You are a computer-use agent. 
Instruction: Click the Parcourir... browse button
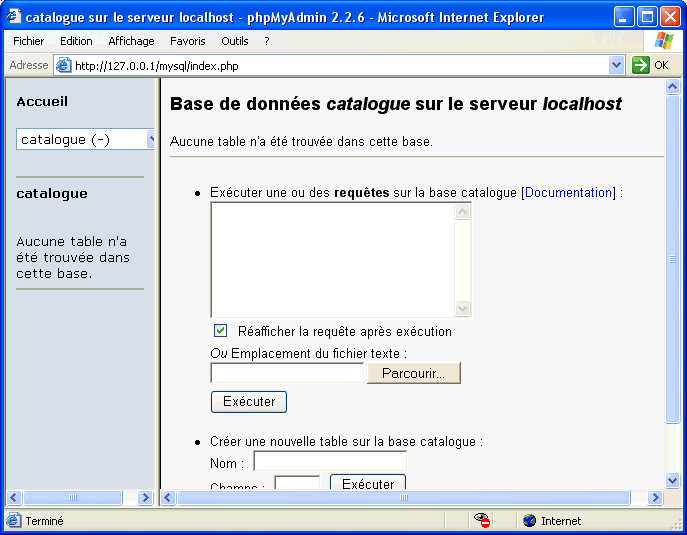(x=414, y=373)
